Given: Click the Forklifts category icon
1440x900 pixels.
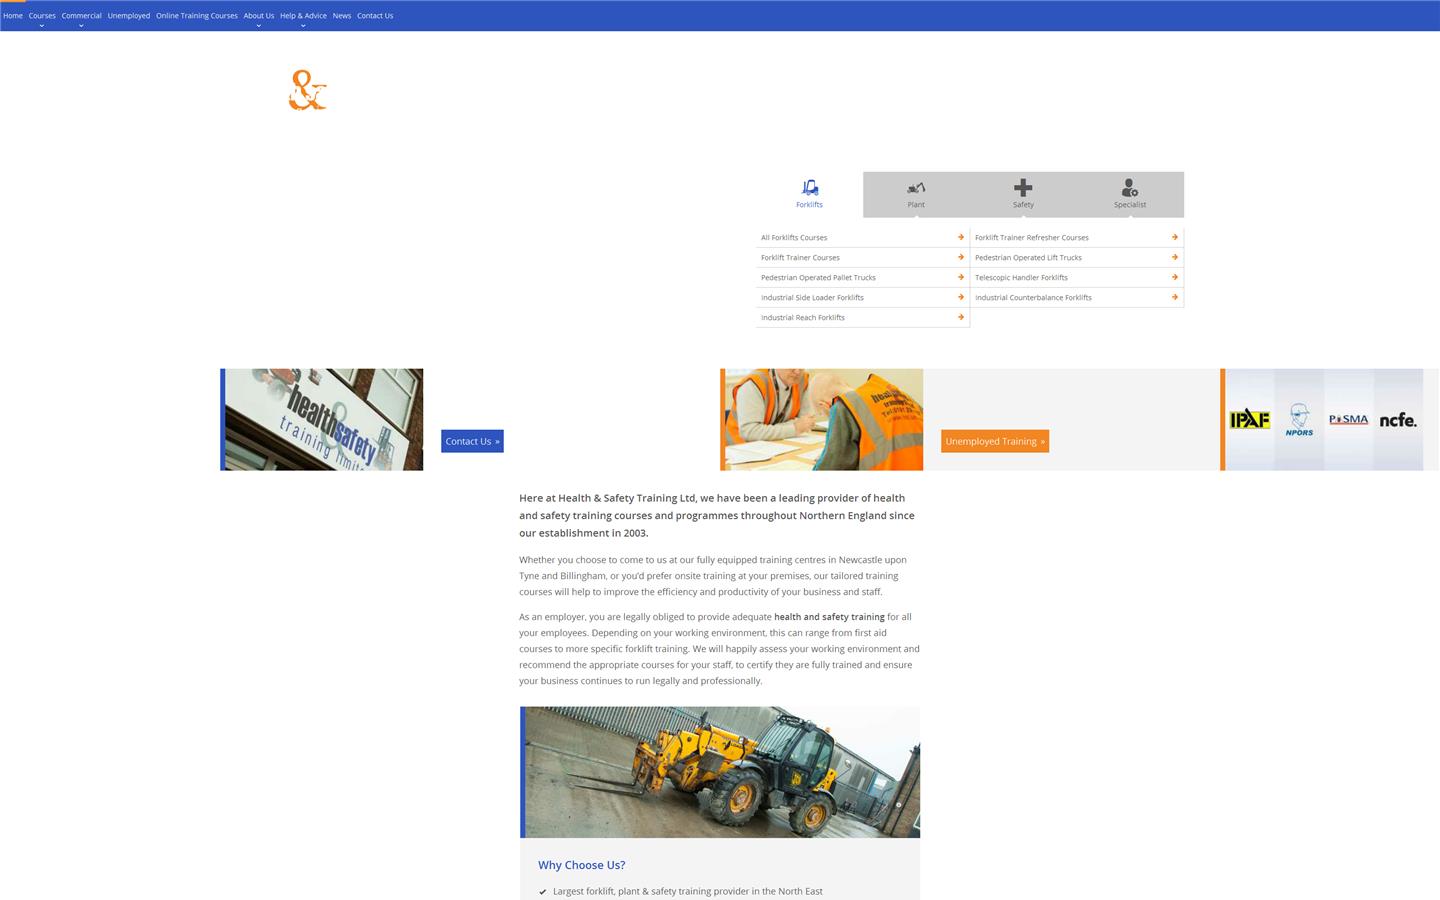Looking at the screenshot, I should tap(810, 188).
